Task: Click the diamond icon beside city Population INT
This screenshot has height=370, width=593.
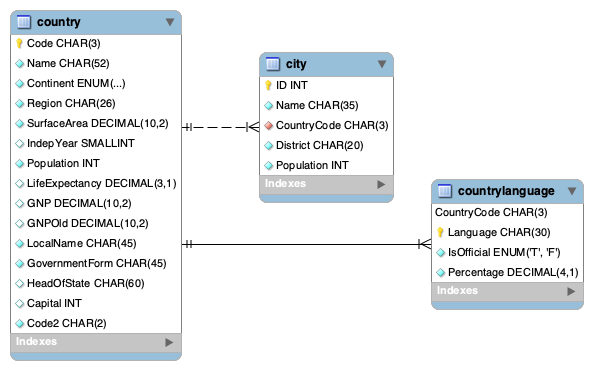Action: 269,166
